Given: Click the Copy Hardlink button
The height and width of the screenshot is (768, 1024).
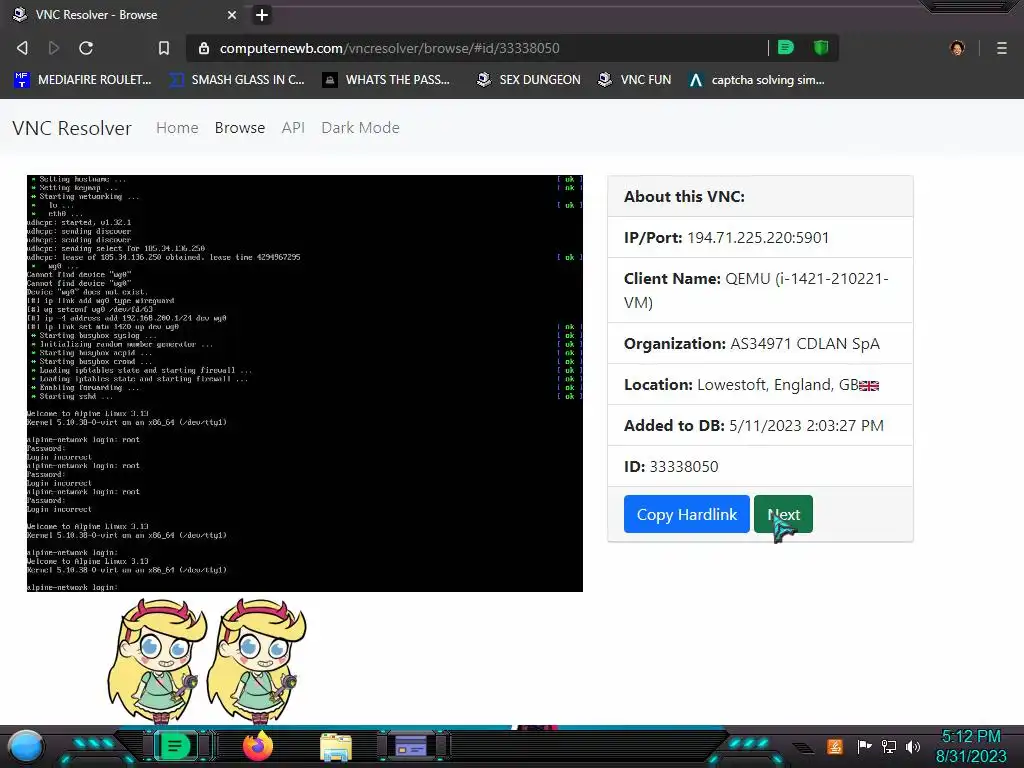Looking at the screenshot, I should tap(686, 515).
